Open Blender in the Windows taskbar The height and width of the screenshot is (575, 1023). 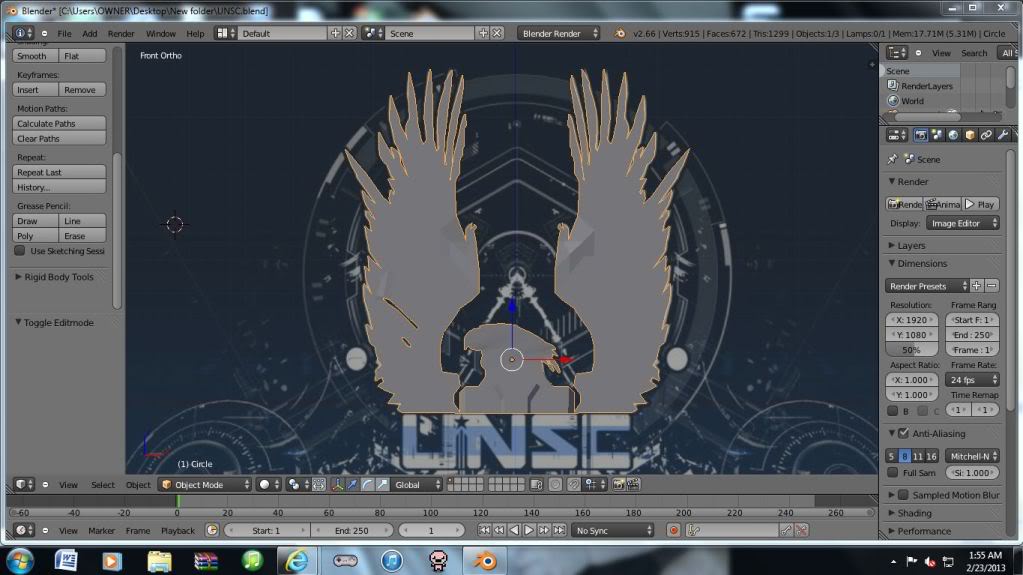click(485, 560)
